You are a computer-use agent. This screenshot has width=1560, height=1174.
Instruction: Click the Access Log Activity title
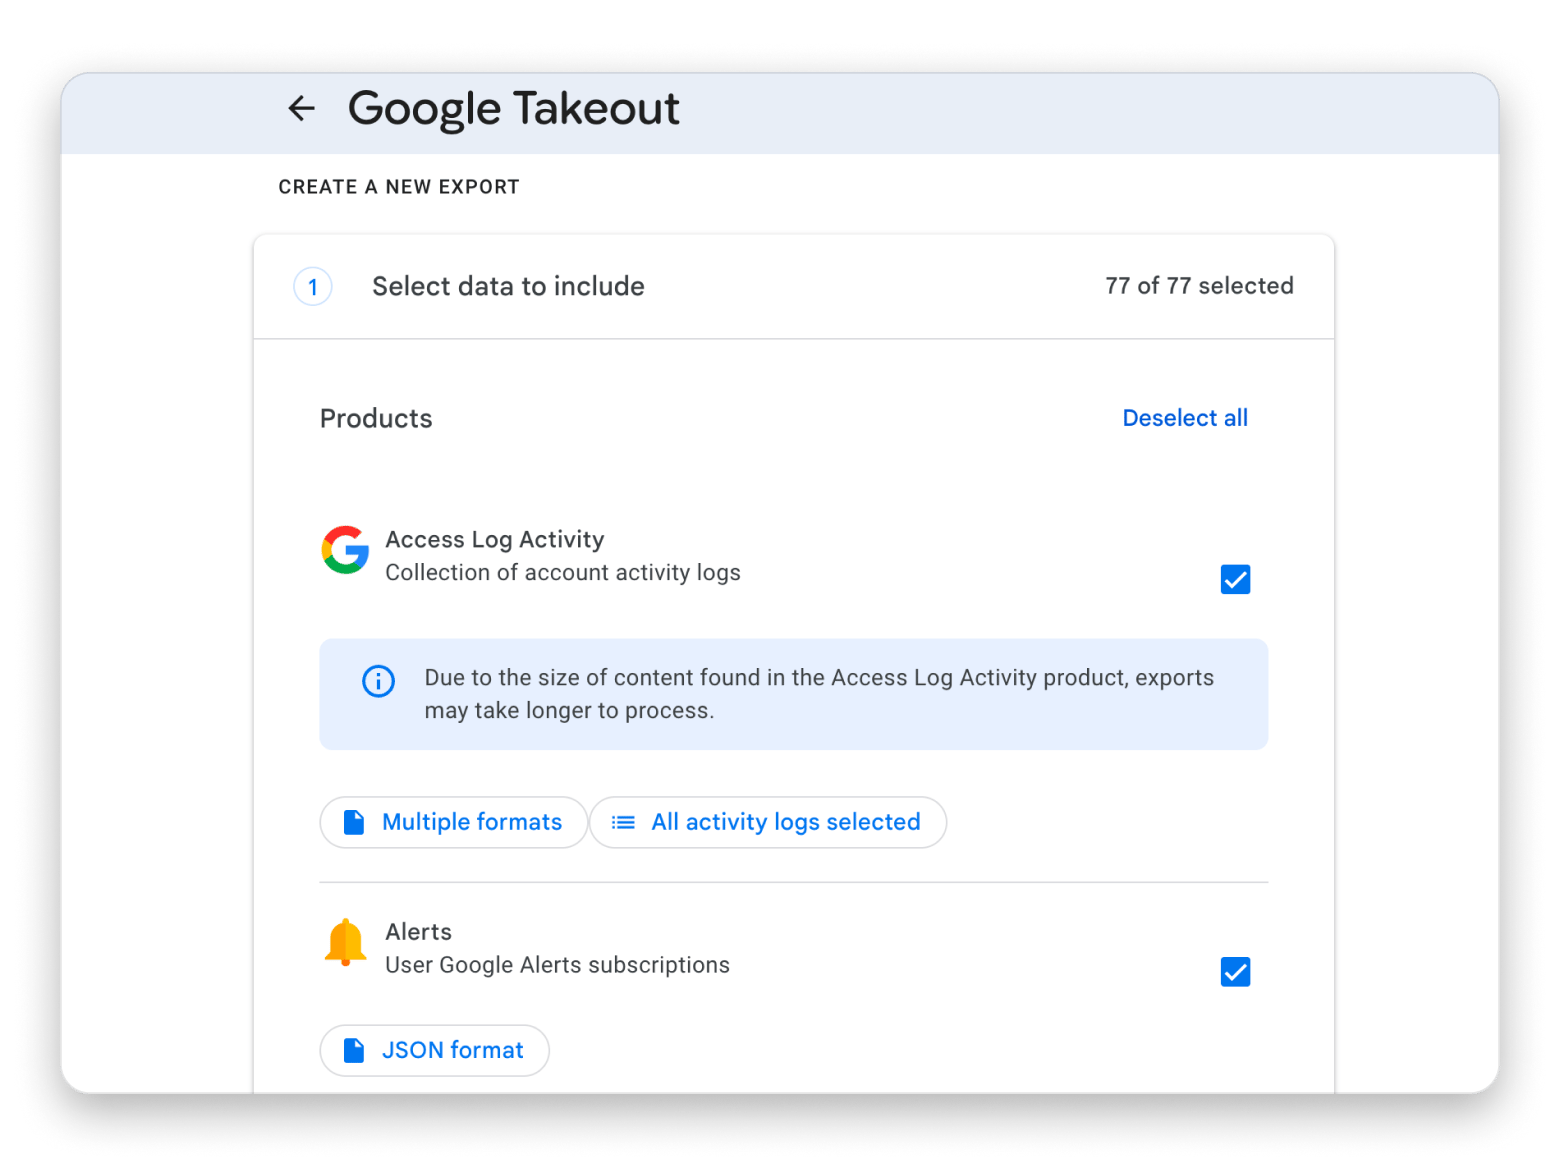click(495, 539)
